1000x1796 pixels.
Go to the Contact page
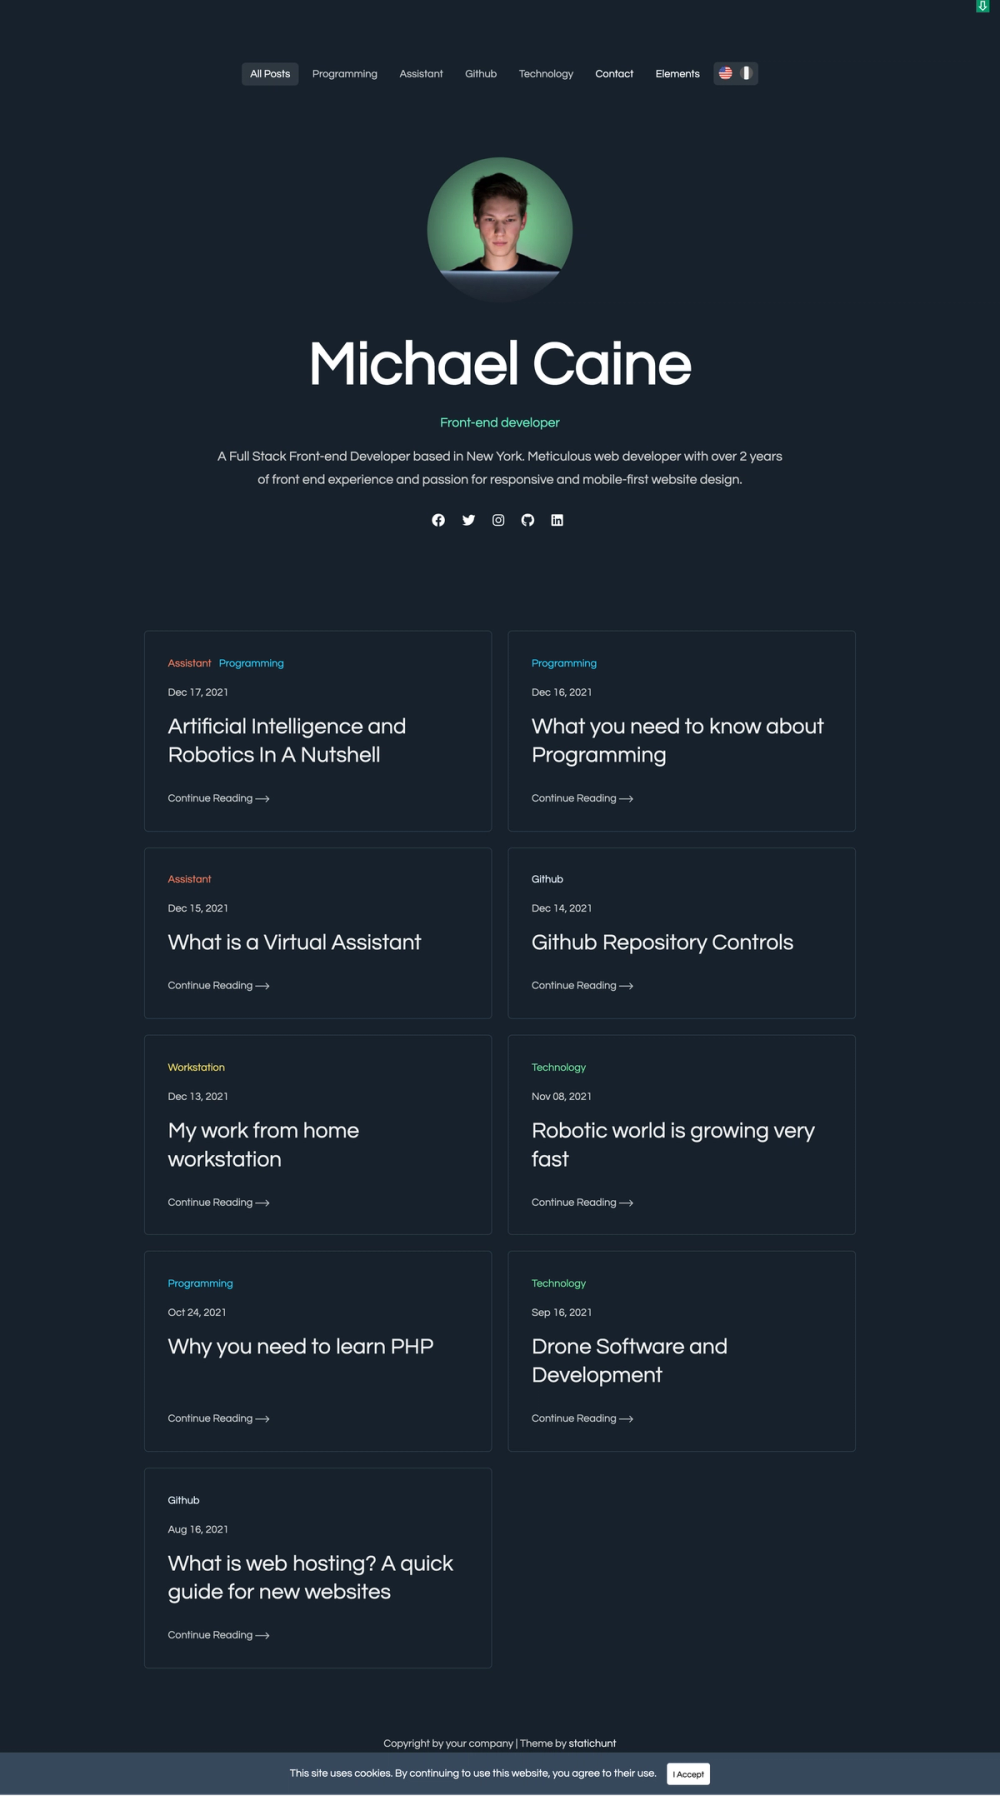tap(614, 74)
